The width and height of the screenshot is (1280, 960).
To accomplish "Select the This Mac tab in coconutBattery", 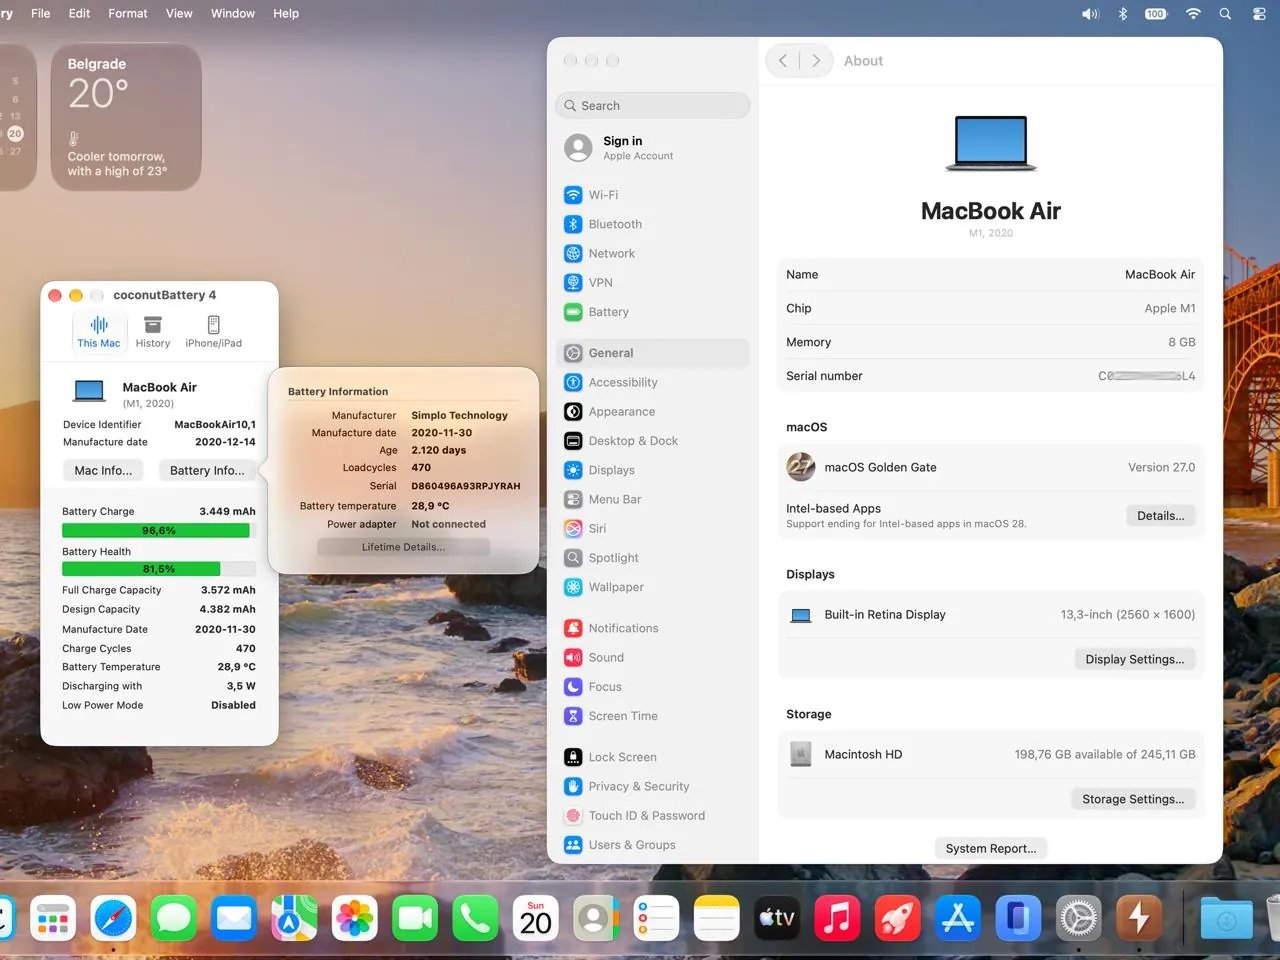I will (x=99, y=332).
